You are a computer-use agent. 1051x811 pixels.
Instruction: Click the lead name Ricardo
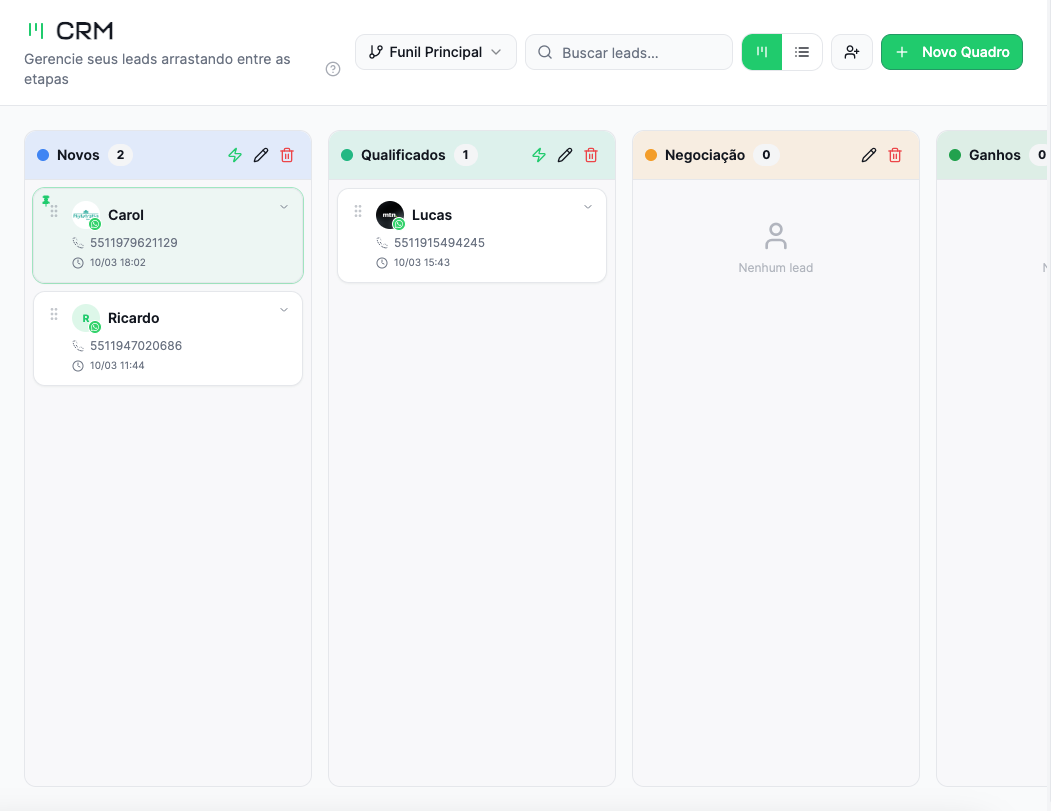(133, 318)
